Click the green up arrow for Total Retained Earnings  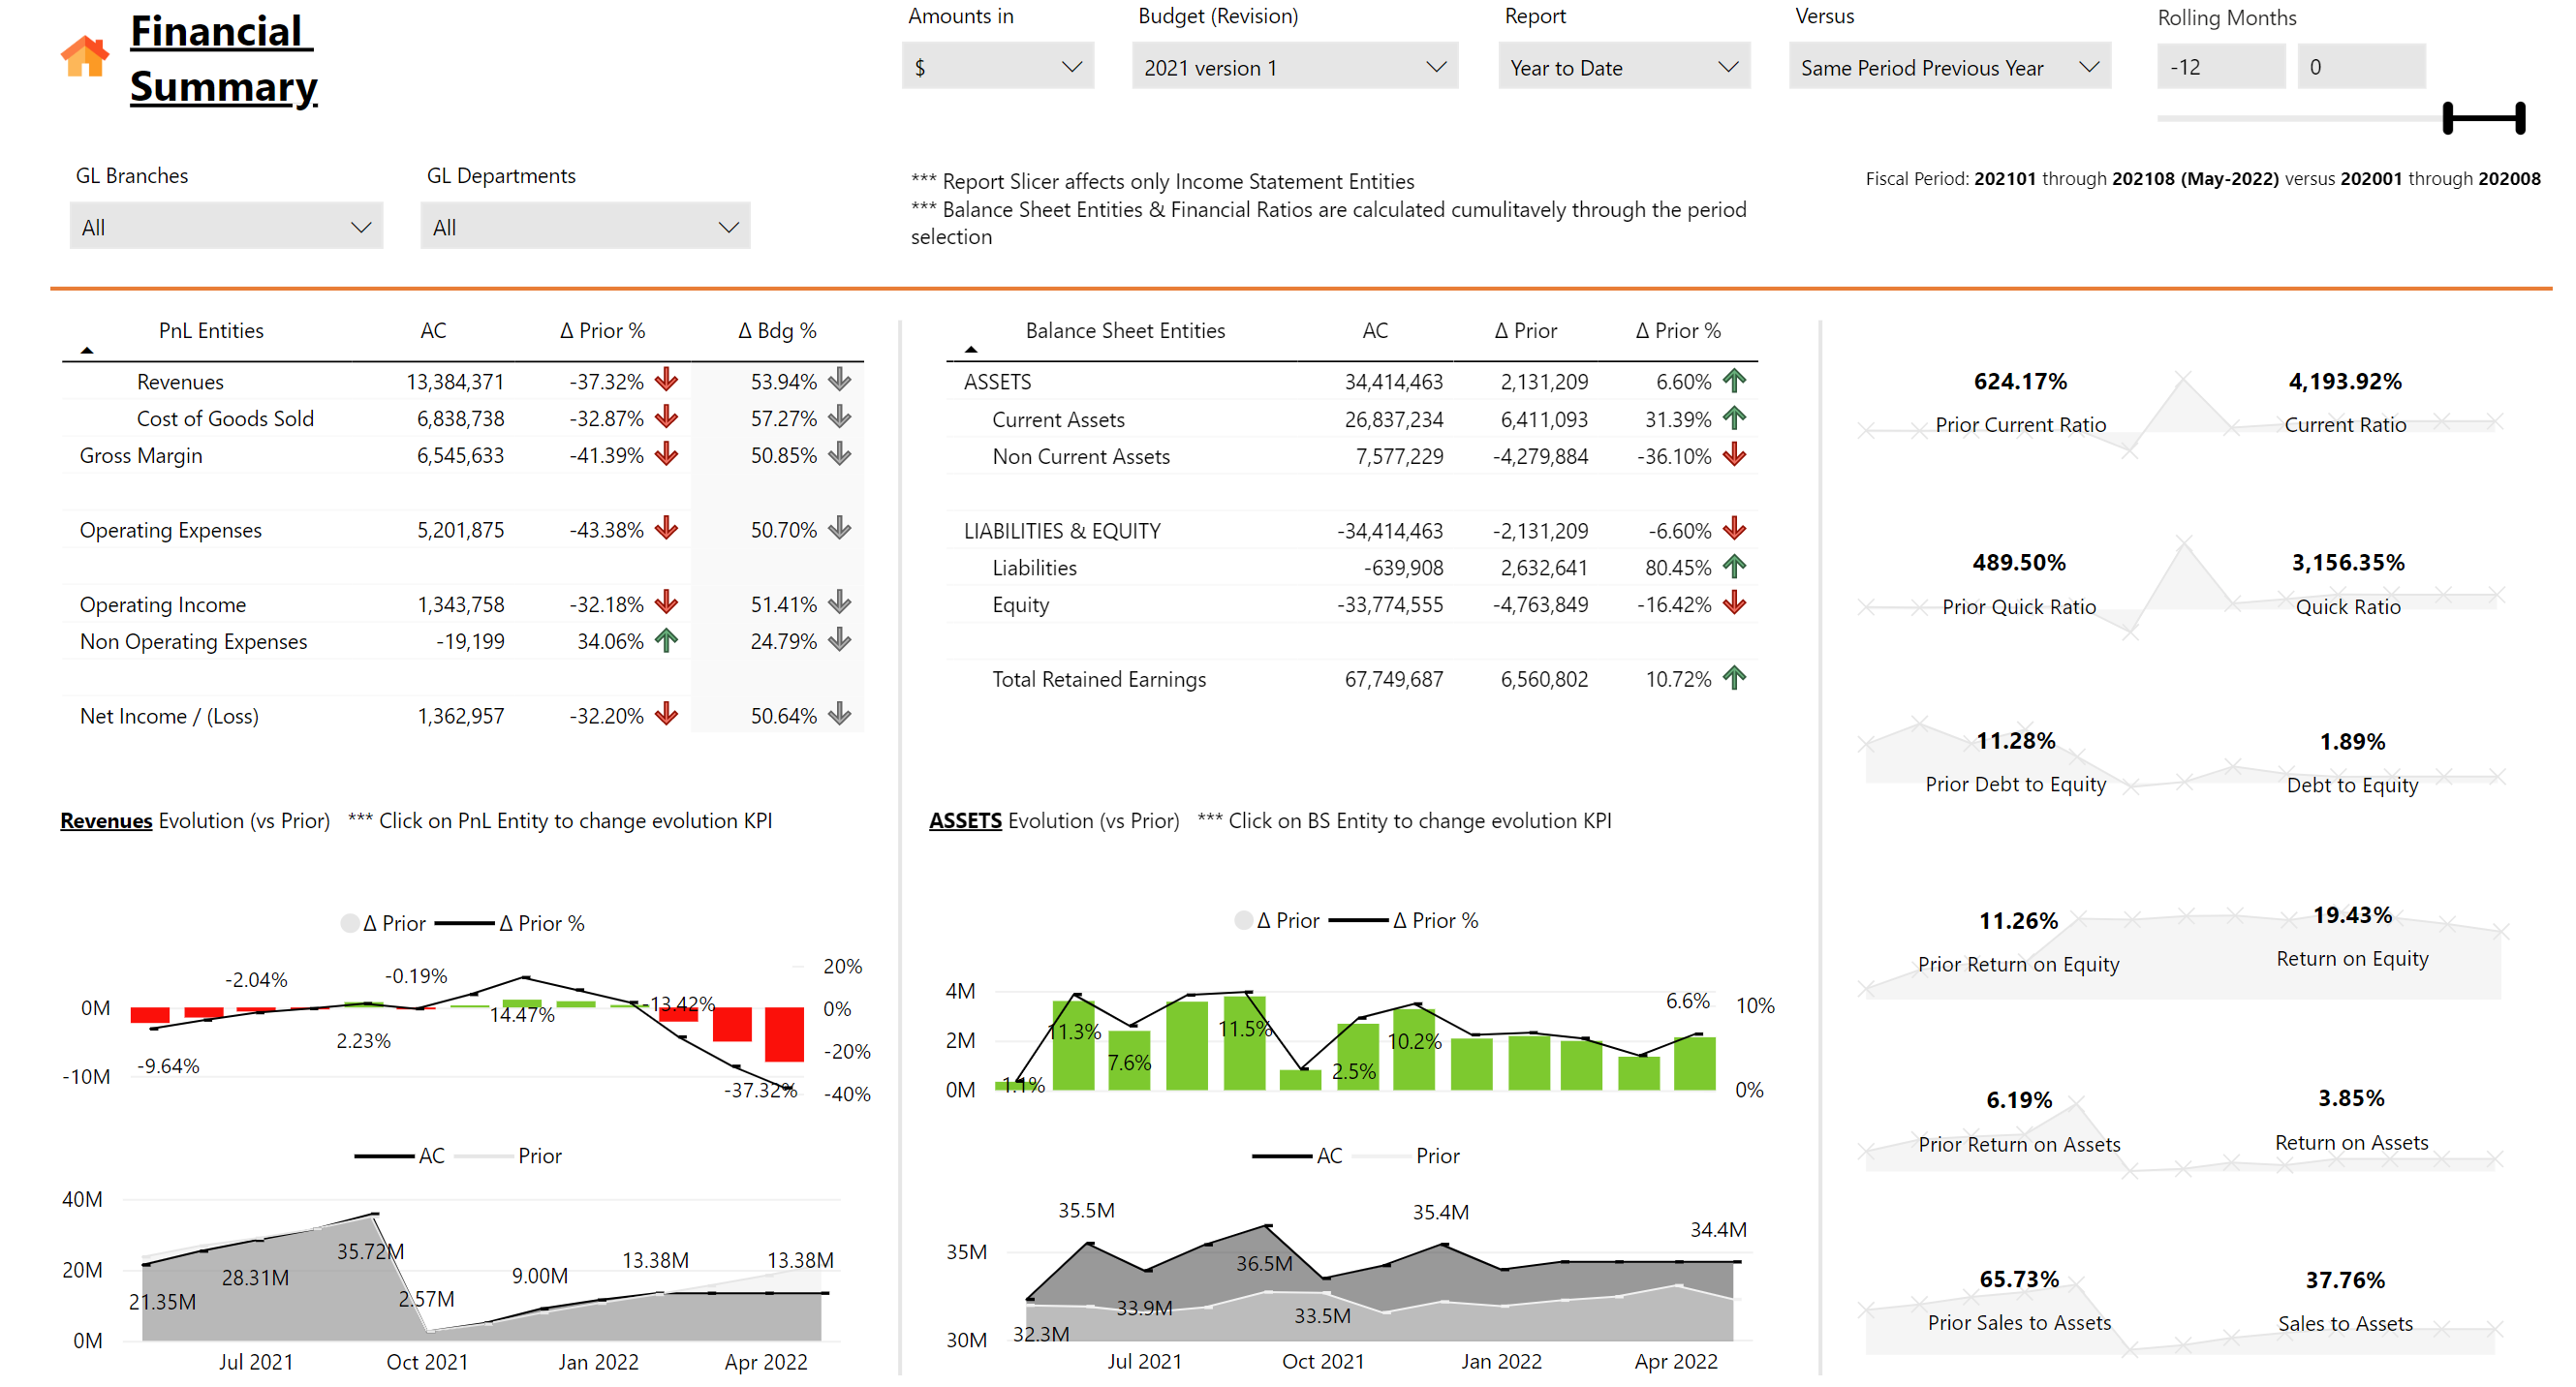point(1737,678)
